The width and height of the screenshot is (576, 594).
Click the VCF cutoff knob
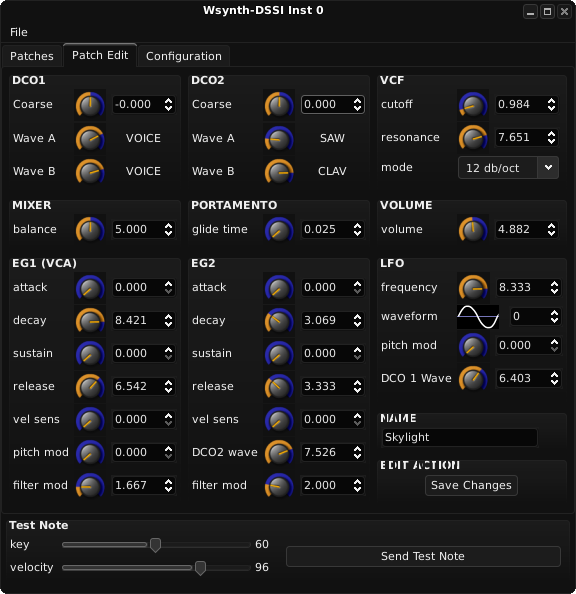pos(473,105)
